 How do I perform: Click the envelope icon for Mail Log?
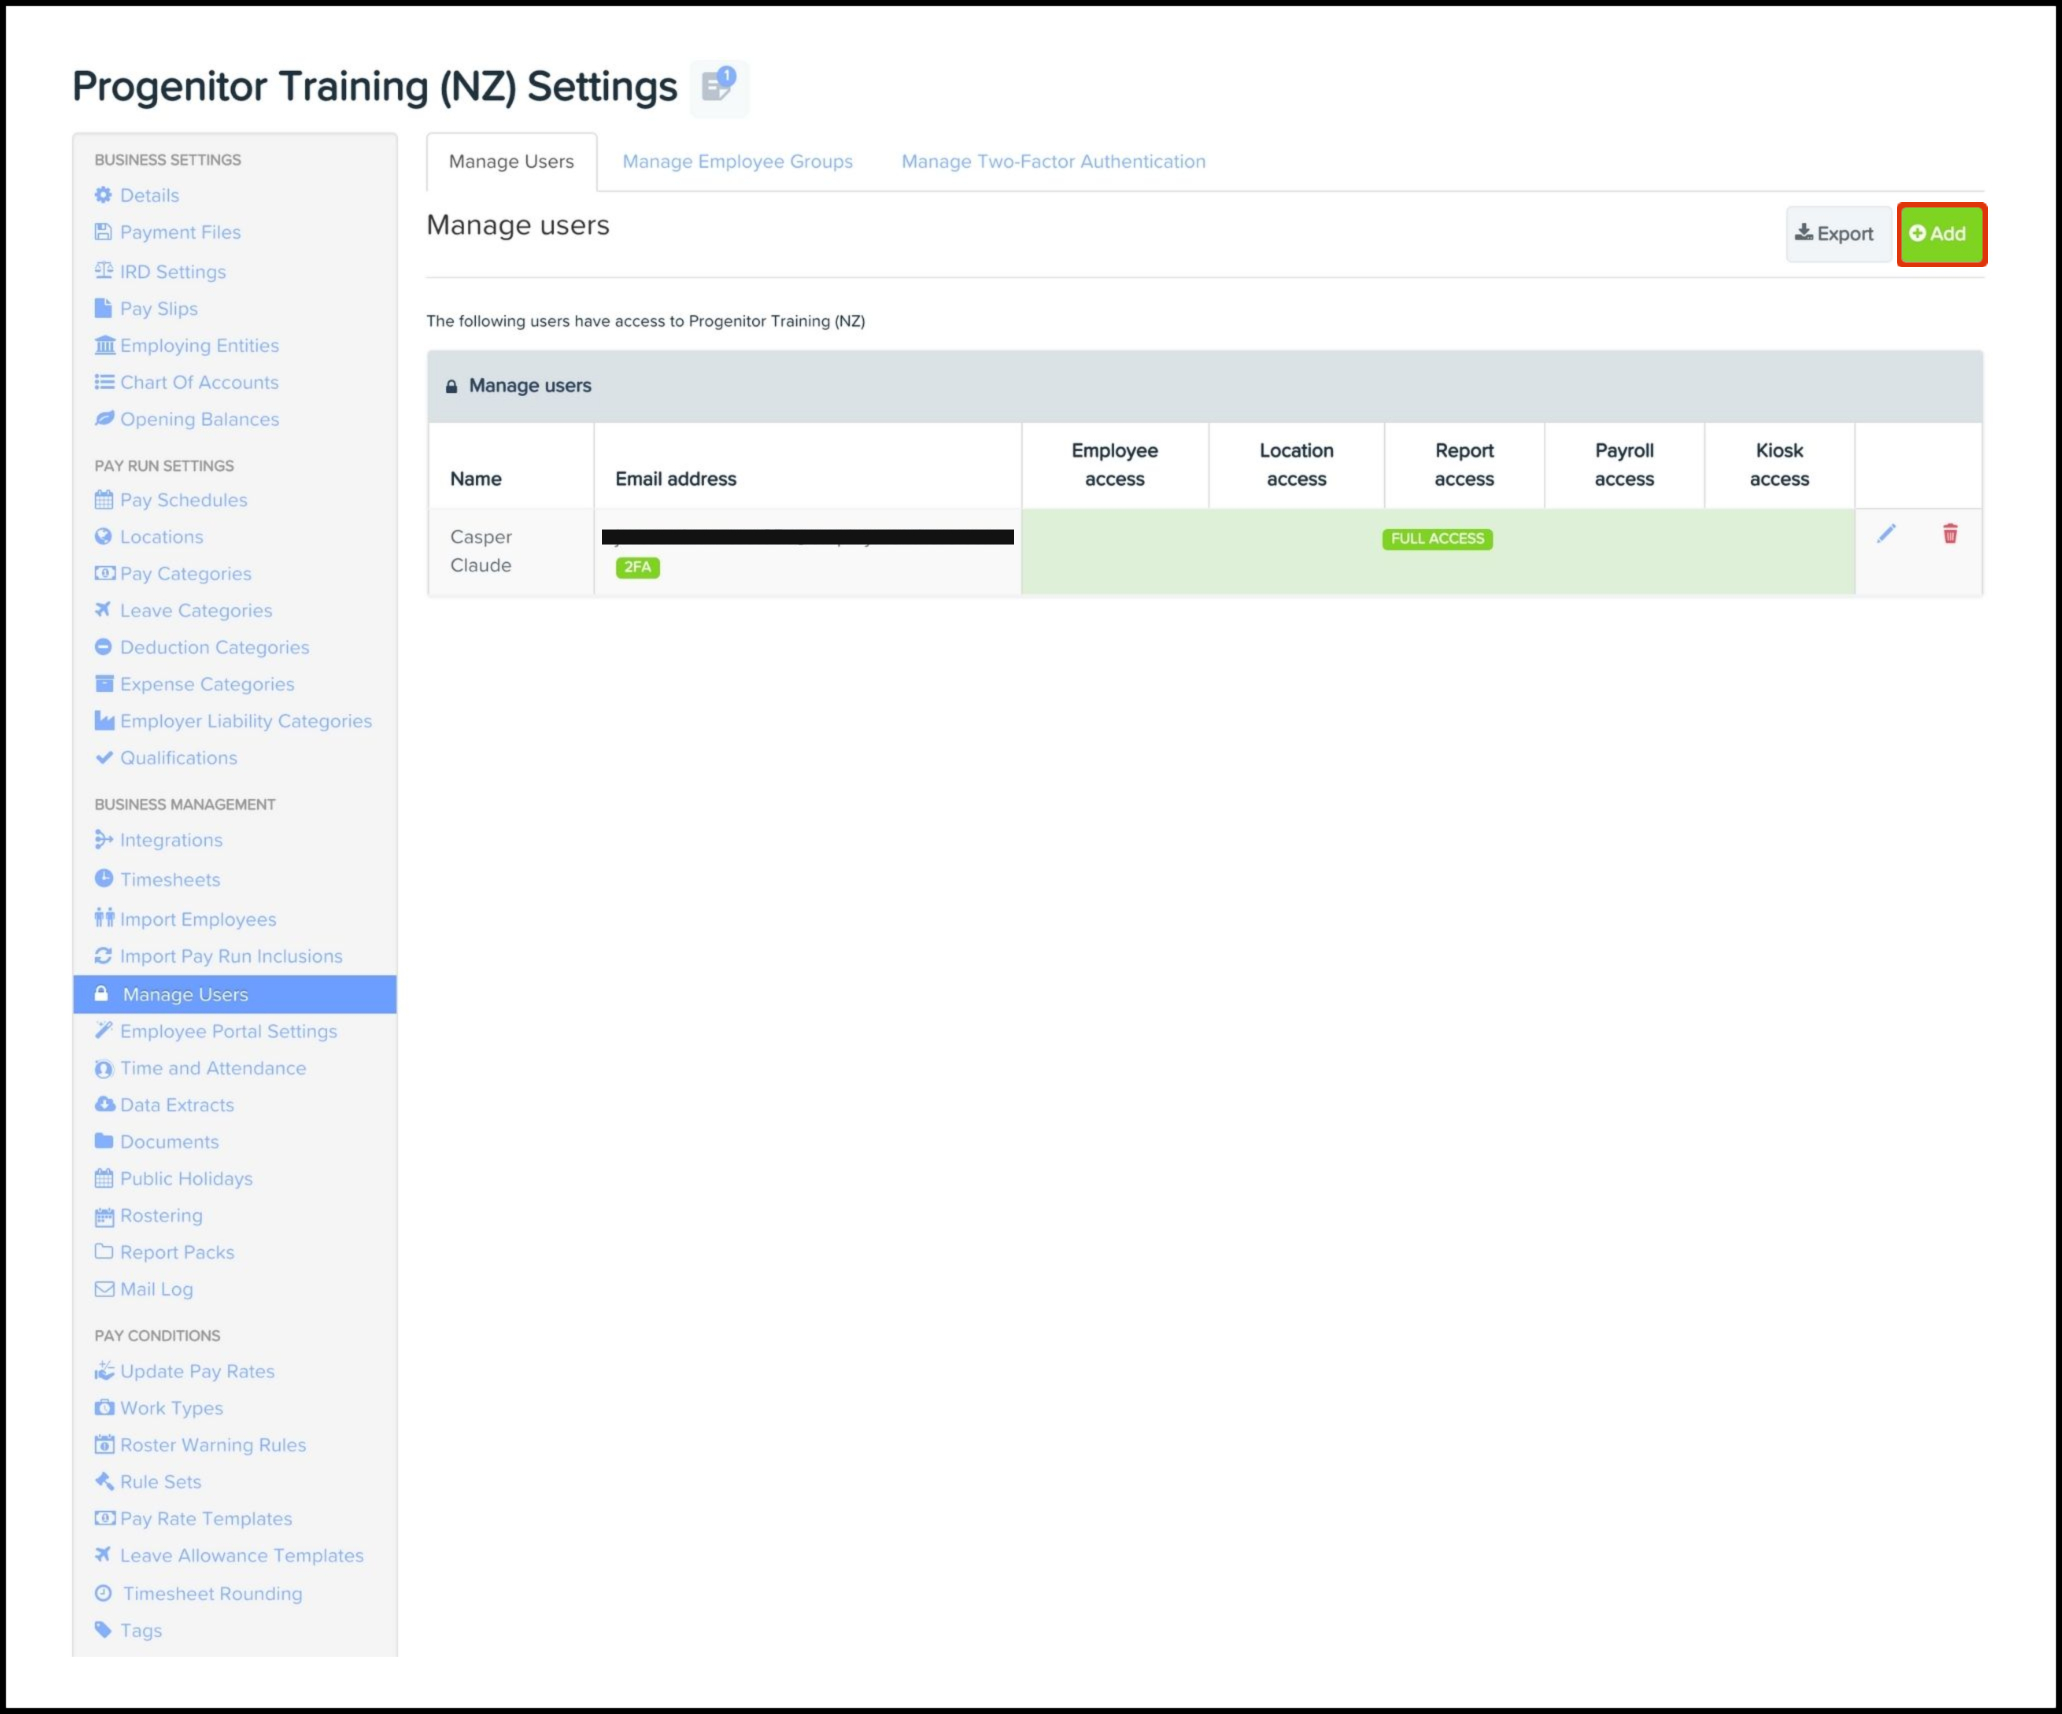(103, 1288)
